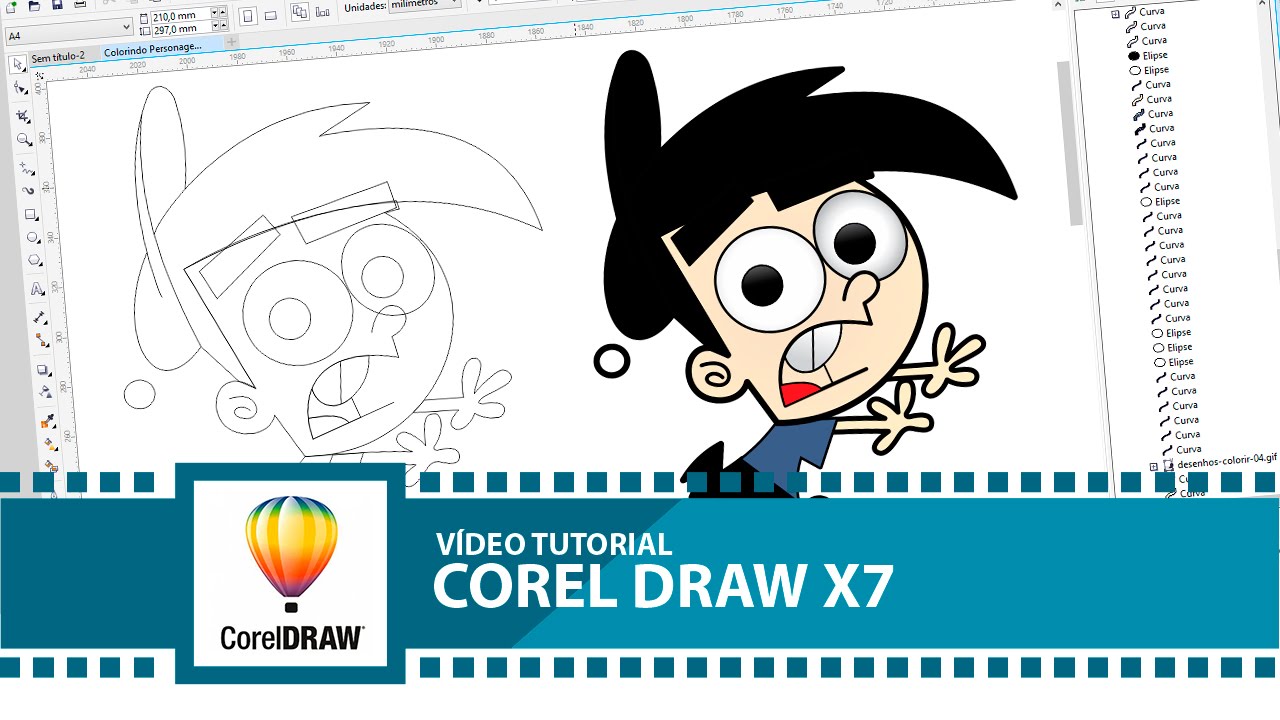Viewport: 1280px width, 720px height.
Task: Select the black filled Elipse object
Action: [1149, 55]
